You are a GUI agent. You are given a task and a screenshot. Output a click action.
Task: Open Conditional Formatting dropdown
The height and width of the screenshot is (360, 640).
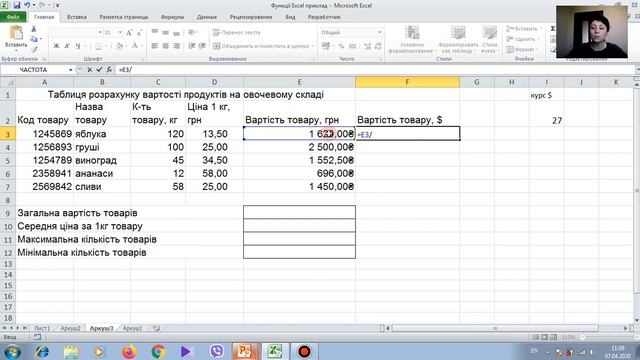point(412,40)
